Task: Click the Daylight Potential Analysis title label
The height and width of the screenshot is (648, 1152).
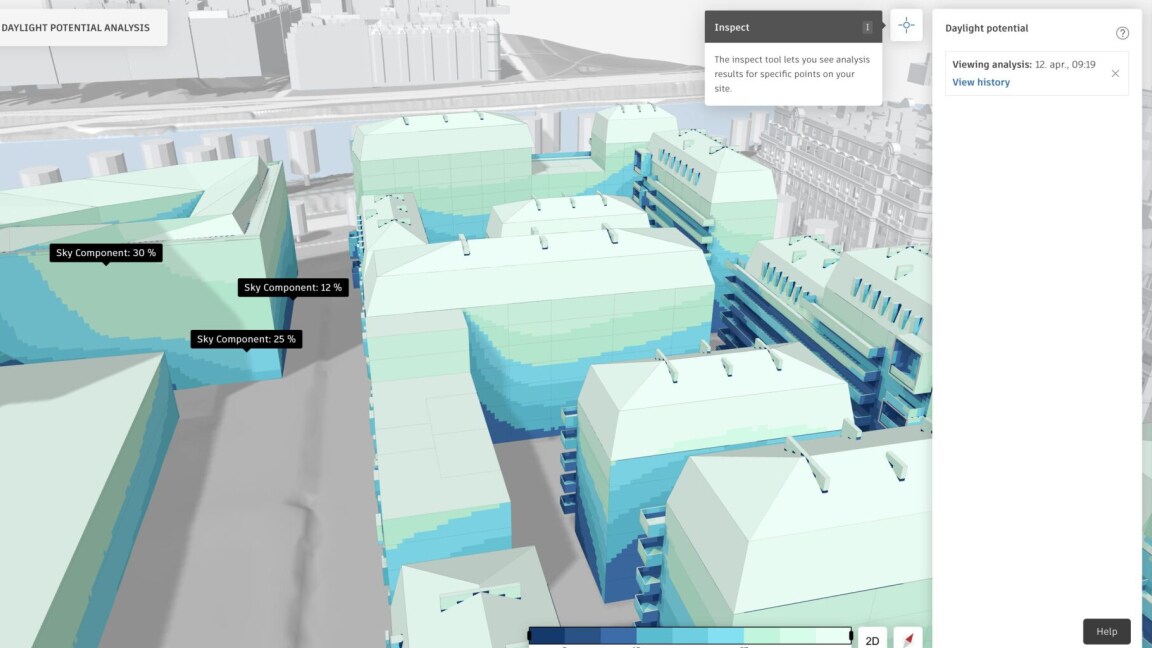Action: [x=76, y=27]
